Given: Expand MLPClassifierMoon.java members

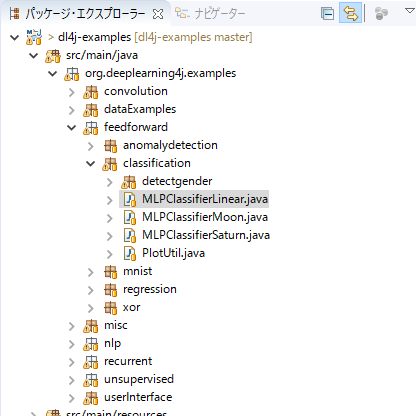Looking at the screenshot, I should pos(110,218).
